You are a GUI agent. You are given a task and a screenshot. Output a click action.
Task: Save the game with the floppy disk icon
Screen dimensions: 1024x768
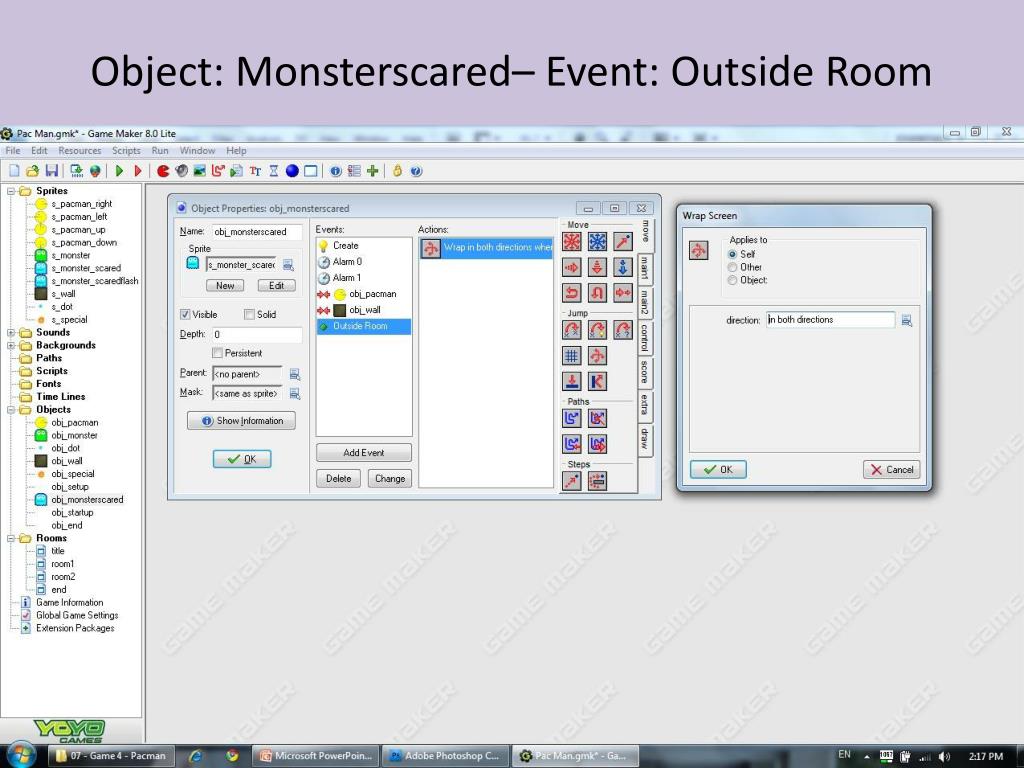tap(52, 171)
